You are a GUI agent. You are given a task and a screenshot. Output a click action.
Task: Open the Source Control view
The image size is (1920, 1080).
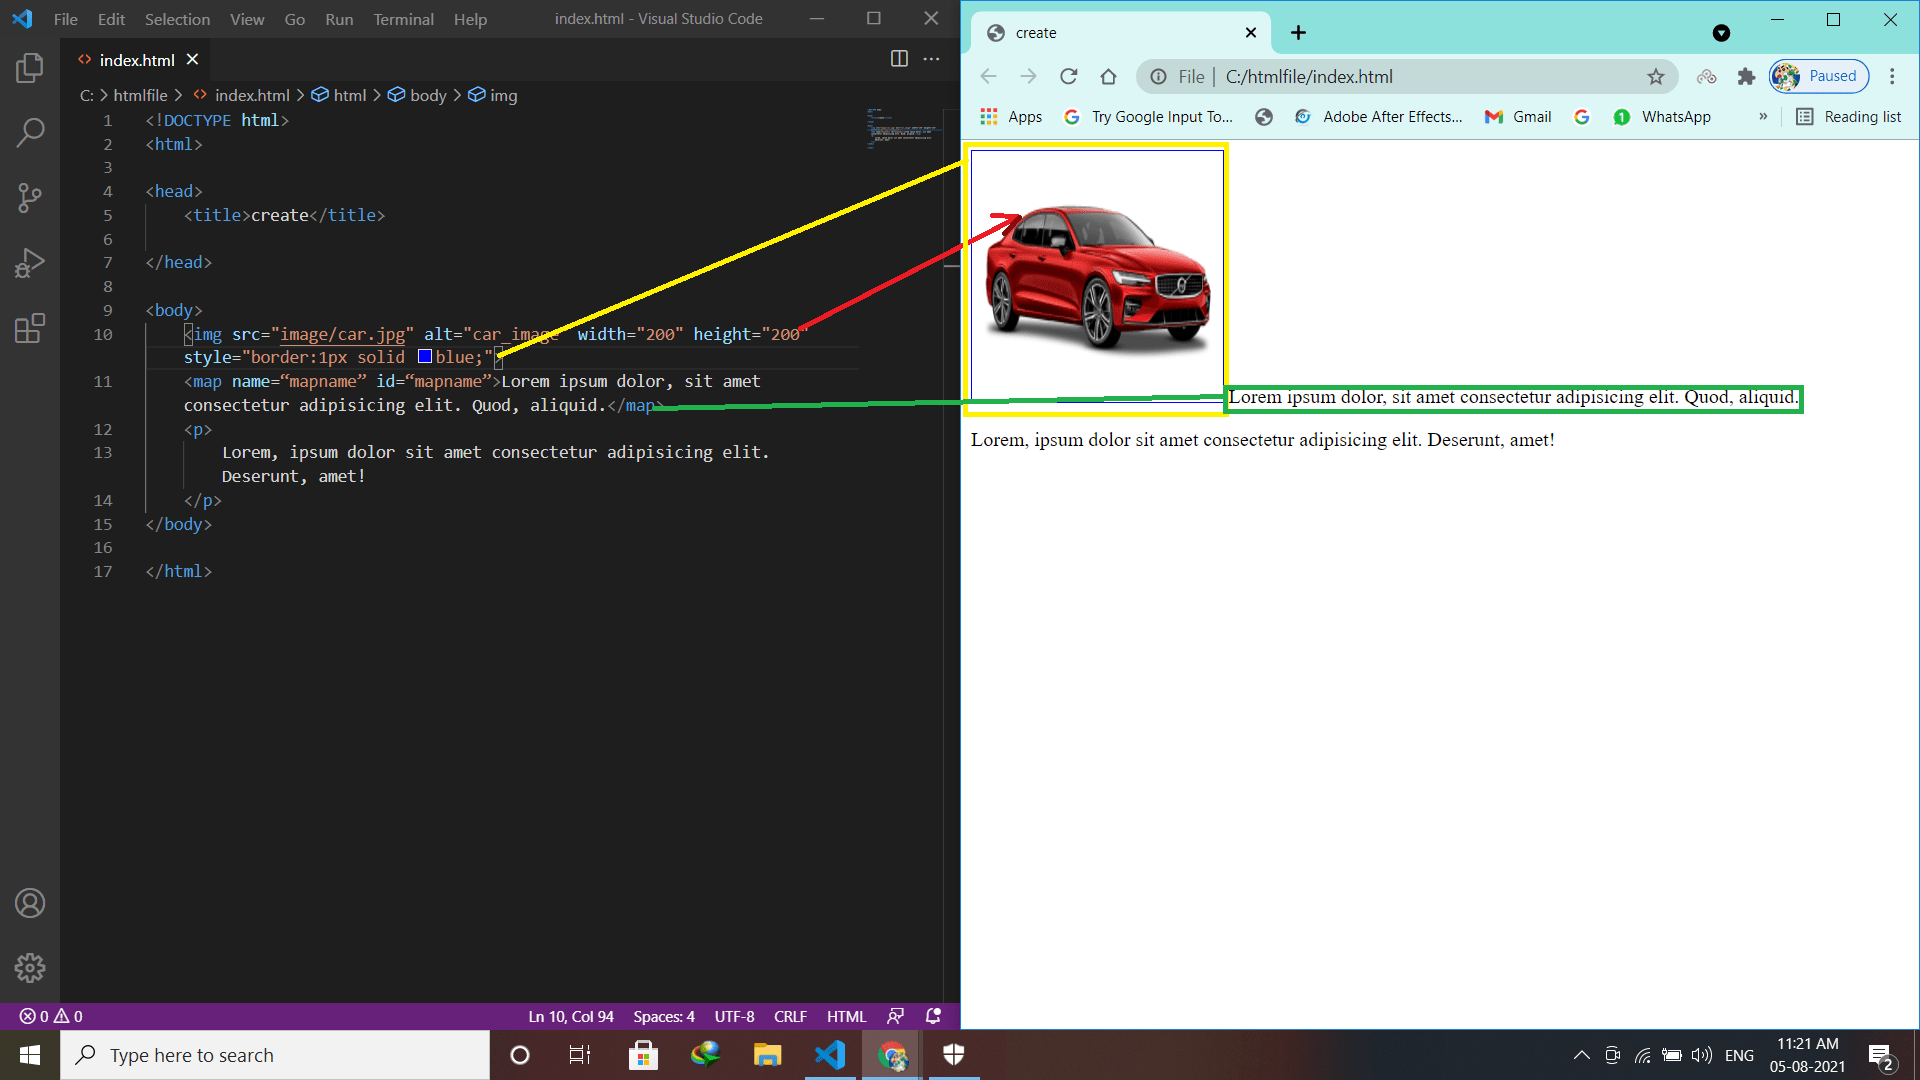[x=30, y=197]
